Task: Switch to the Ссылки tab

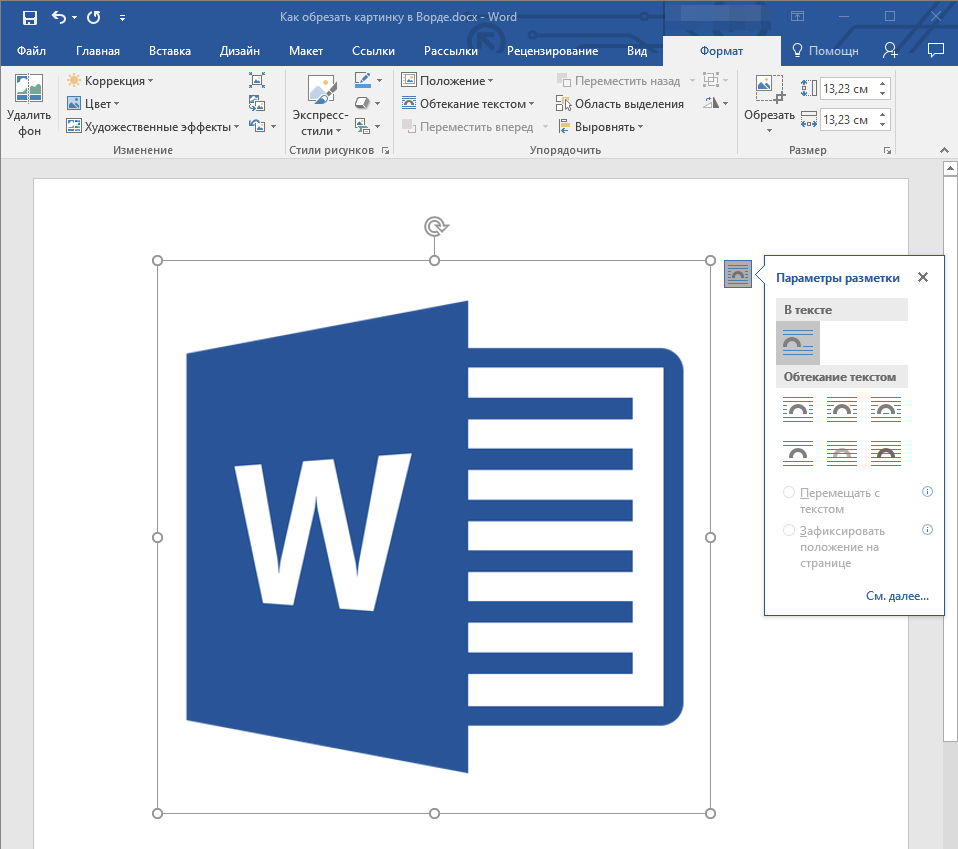Action: (373, 51)
